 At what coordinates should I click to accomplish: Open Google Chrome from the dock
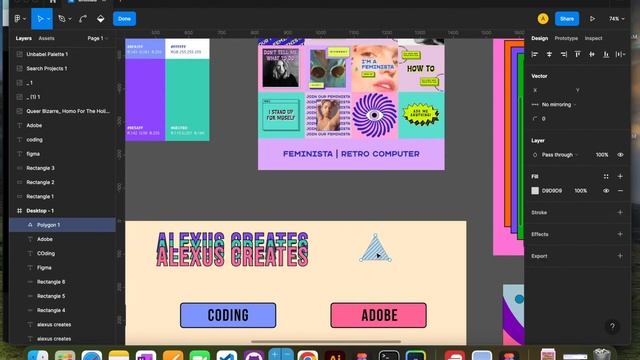[307, 356]
